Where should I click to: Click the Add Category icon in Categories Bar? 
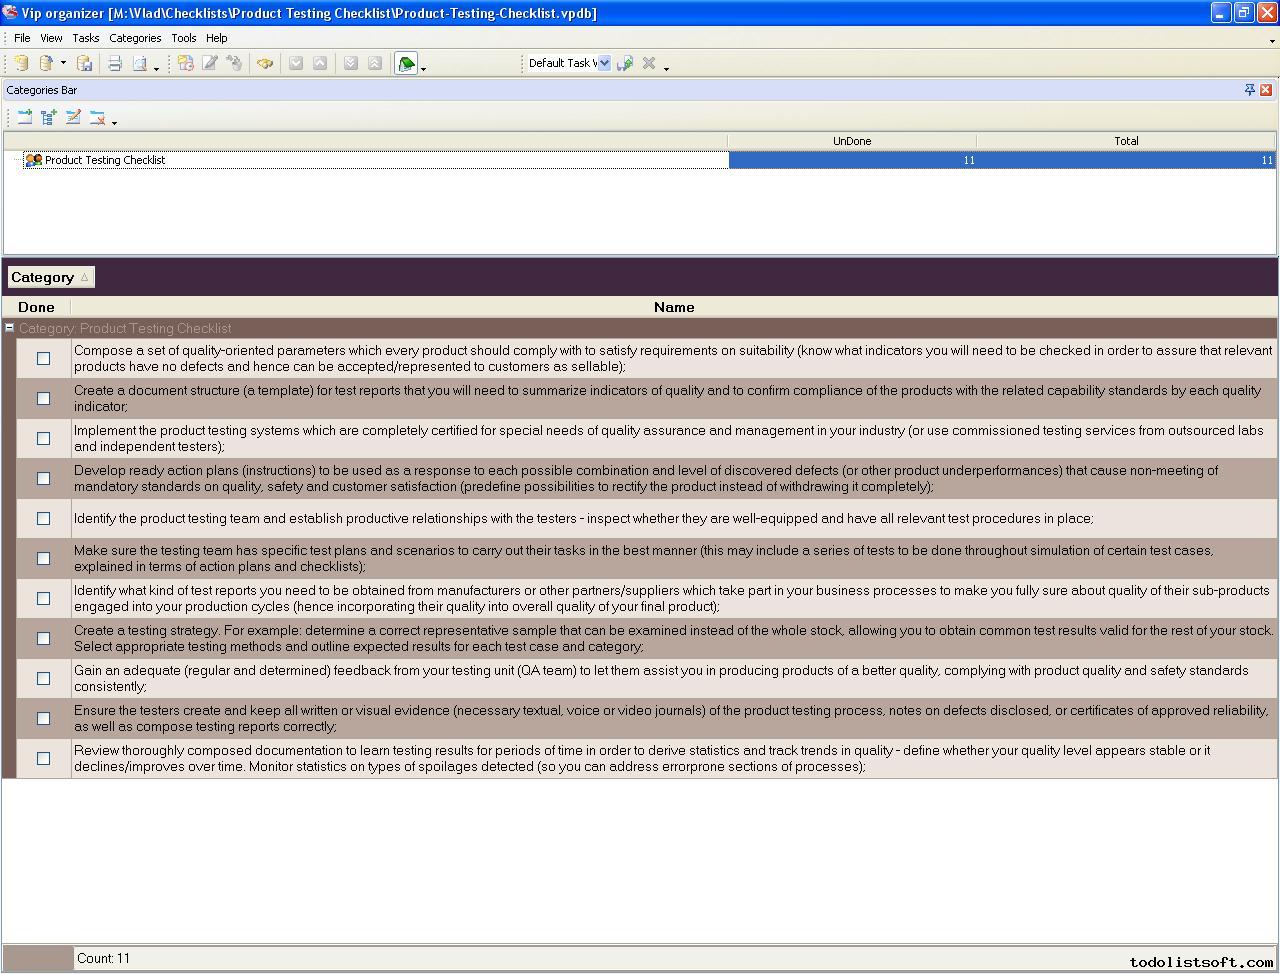(x=25, y=117)
